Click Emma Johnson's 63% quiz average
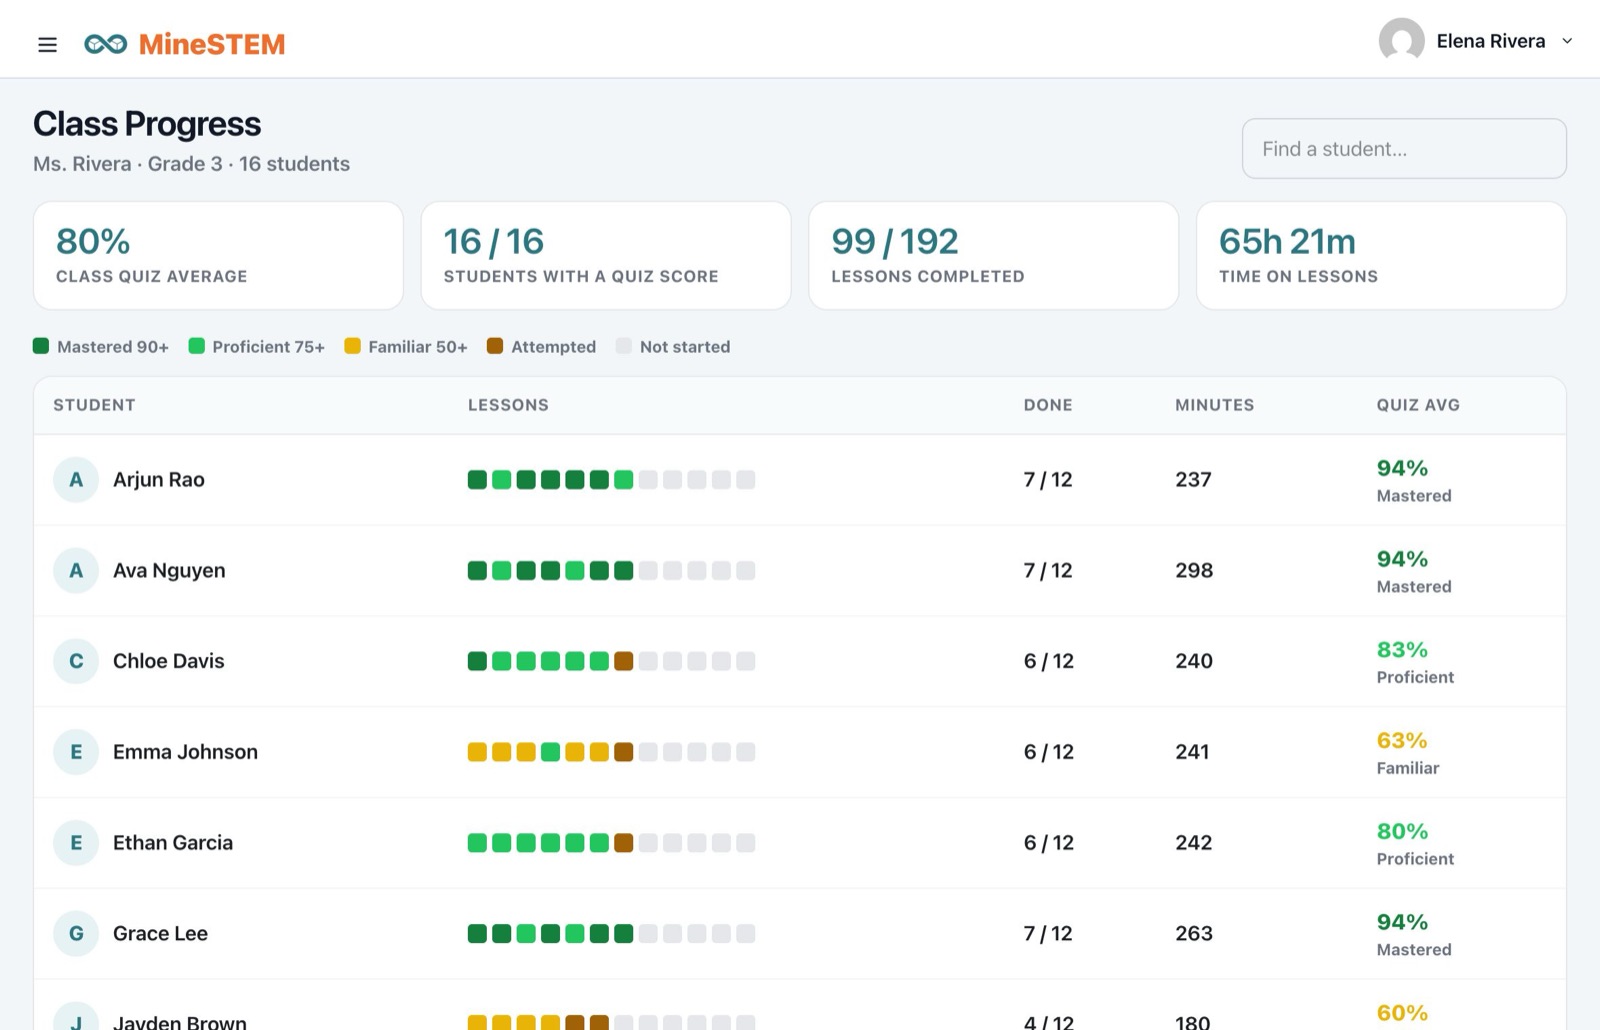 1401,741
